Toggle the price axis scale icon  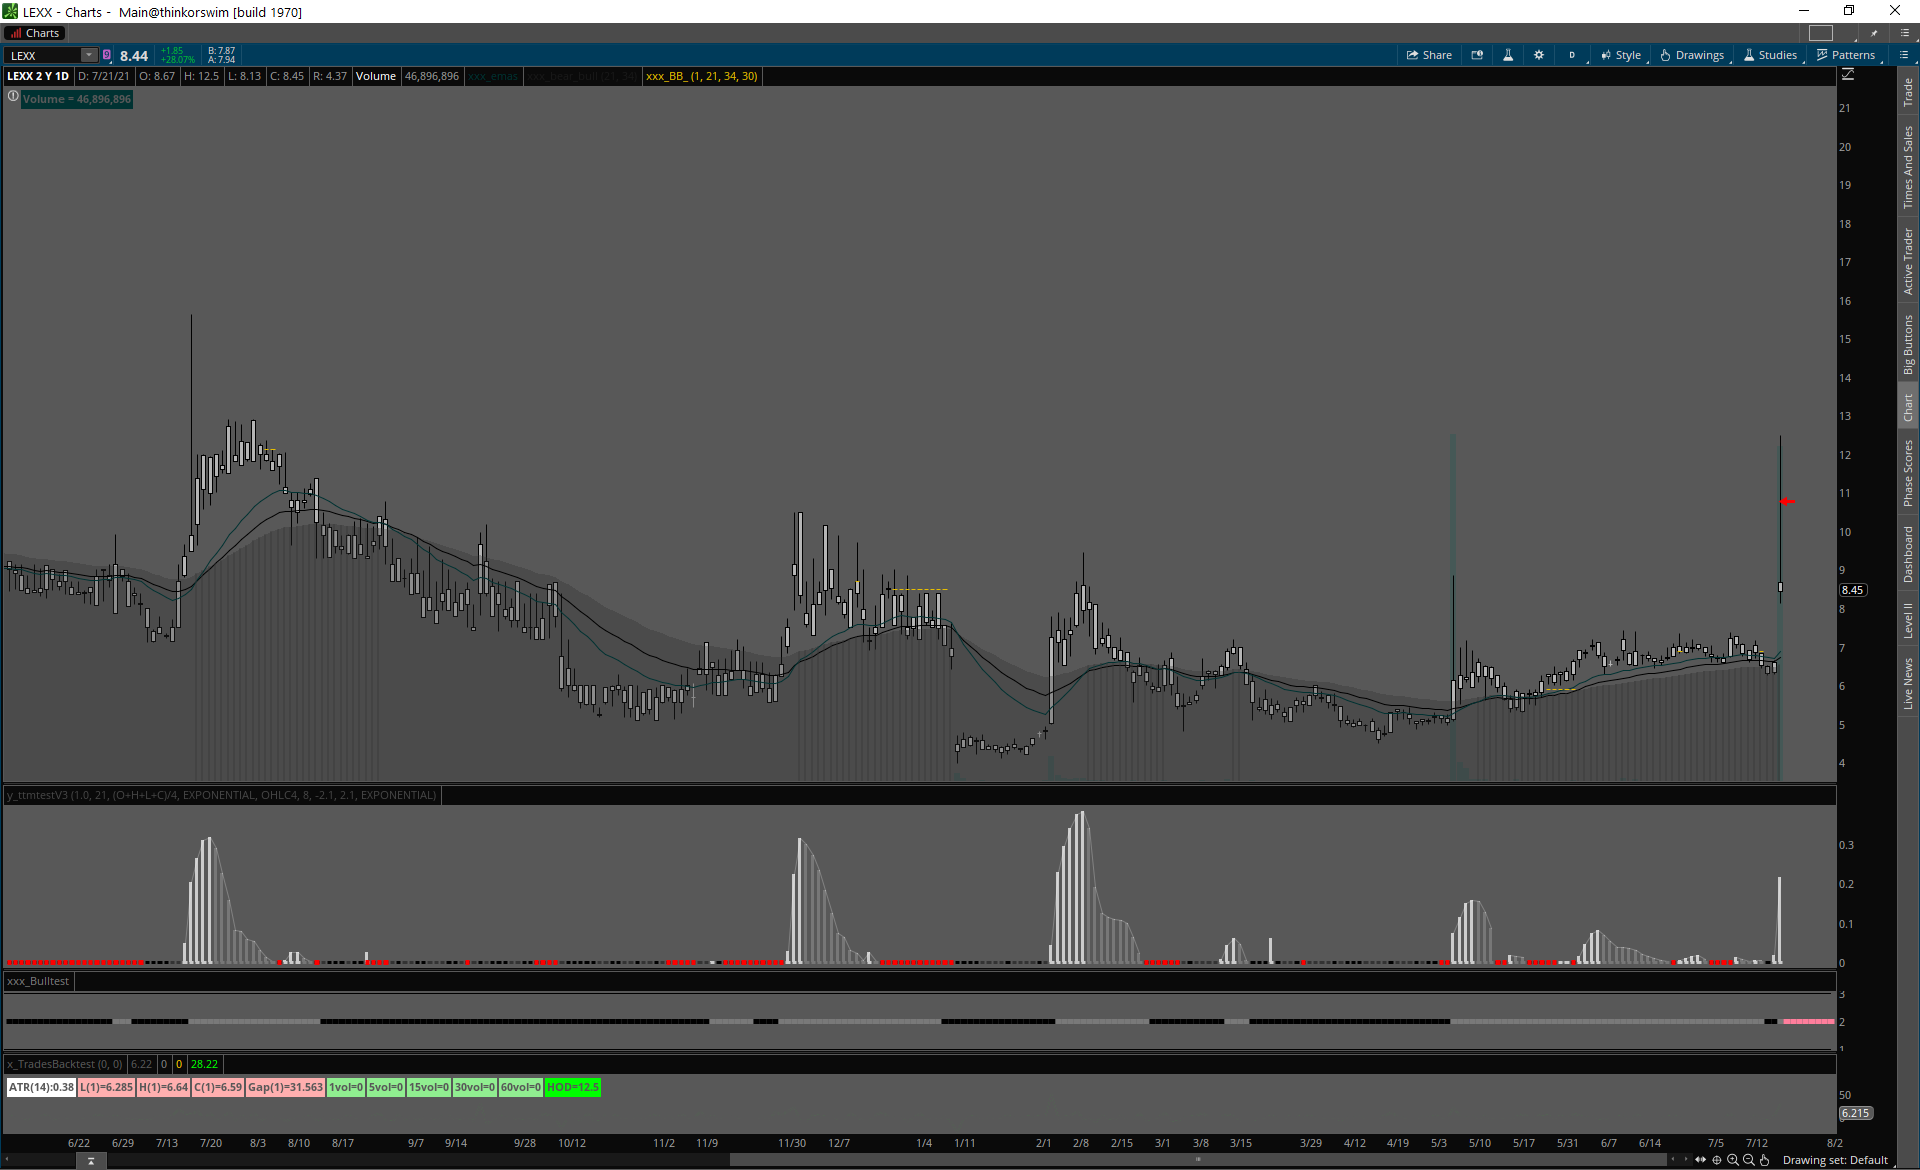(x=1848, y=75)
